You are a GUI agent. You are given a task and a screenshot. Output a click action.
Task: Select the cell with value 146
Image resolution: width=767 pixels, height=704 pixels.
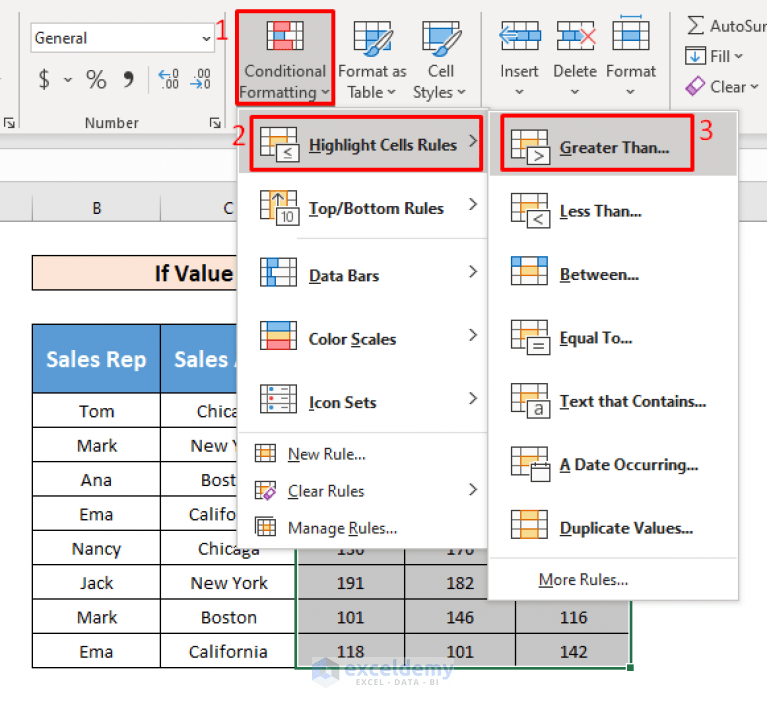coord(460,617)
